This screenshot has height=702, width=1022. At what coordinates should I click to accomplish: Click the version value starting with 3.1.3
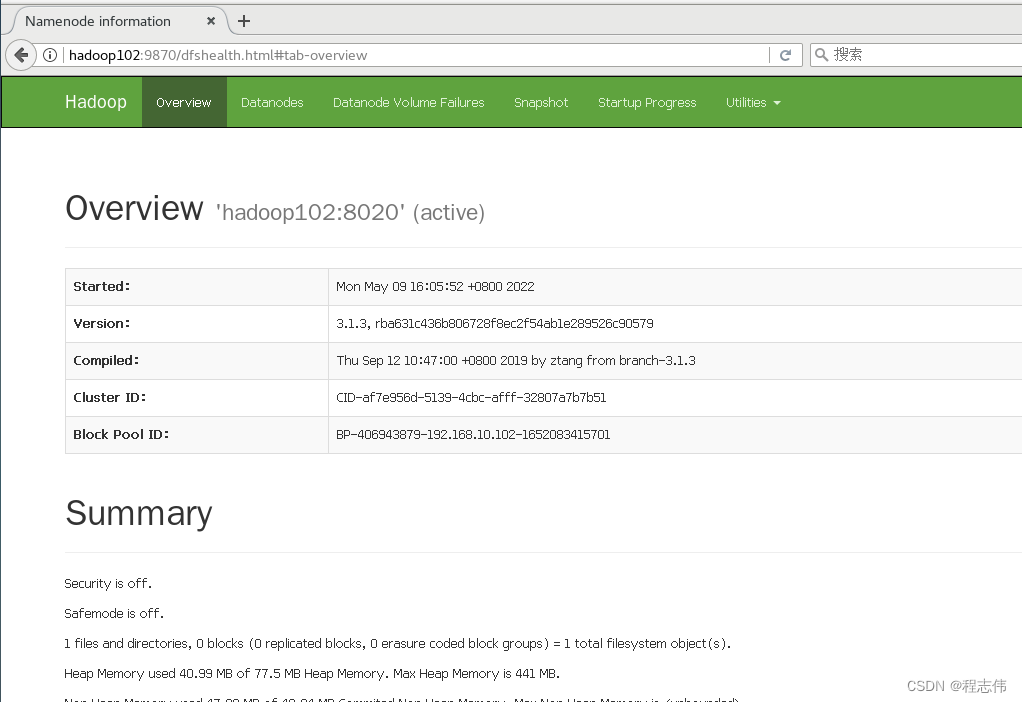pyautogui.click(x=495, y=324)
